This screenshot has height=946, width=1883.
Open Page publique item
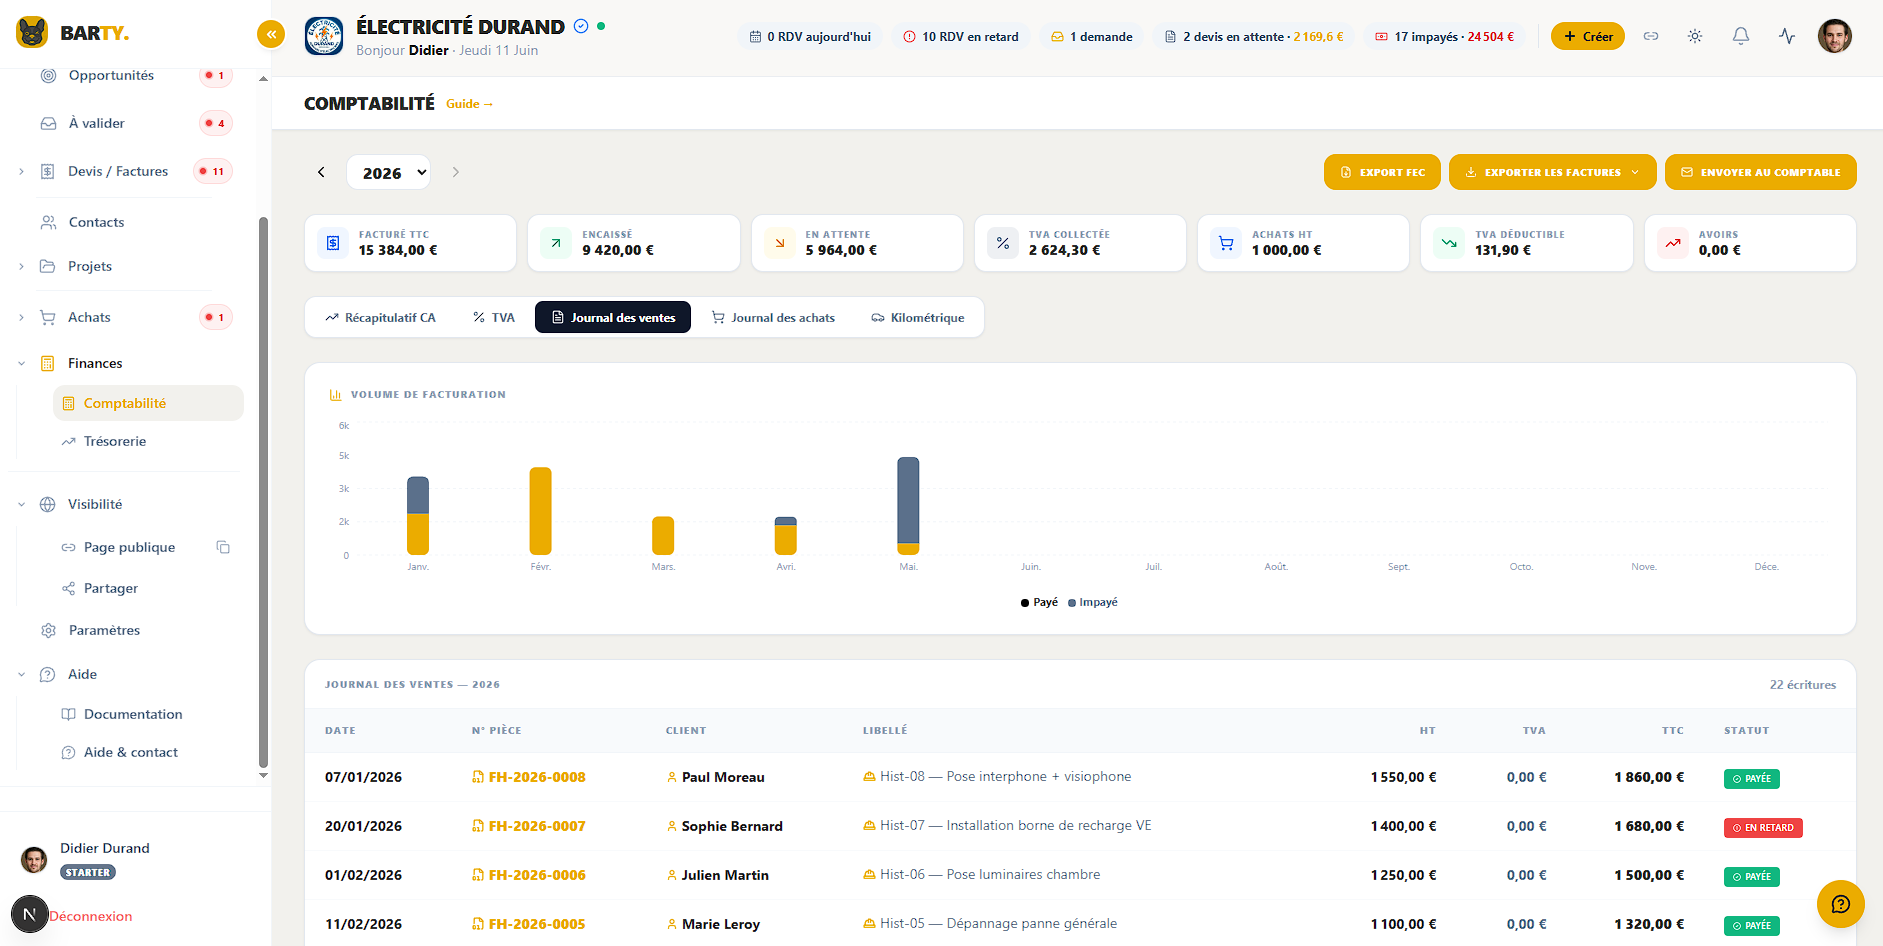click(129, 547)
